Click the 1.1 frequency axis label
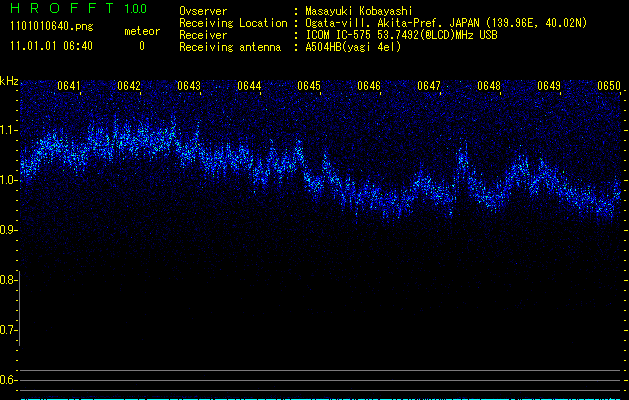The image size is (629, 400). [9, 130]
